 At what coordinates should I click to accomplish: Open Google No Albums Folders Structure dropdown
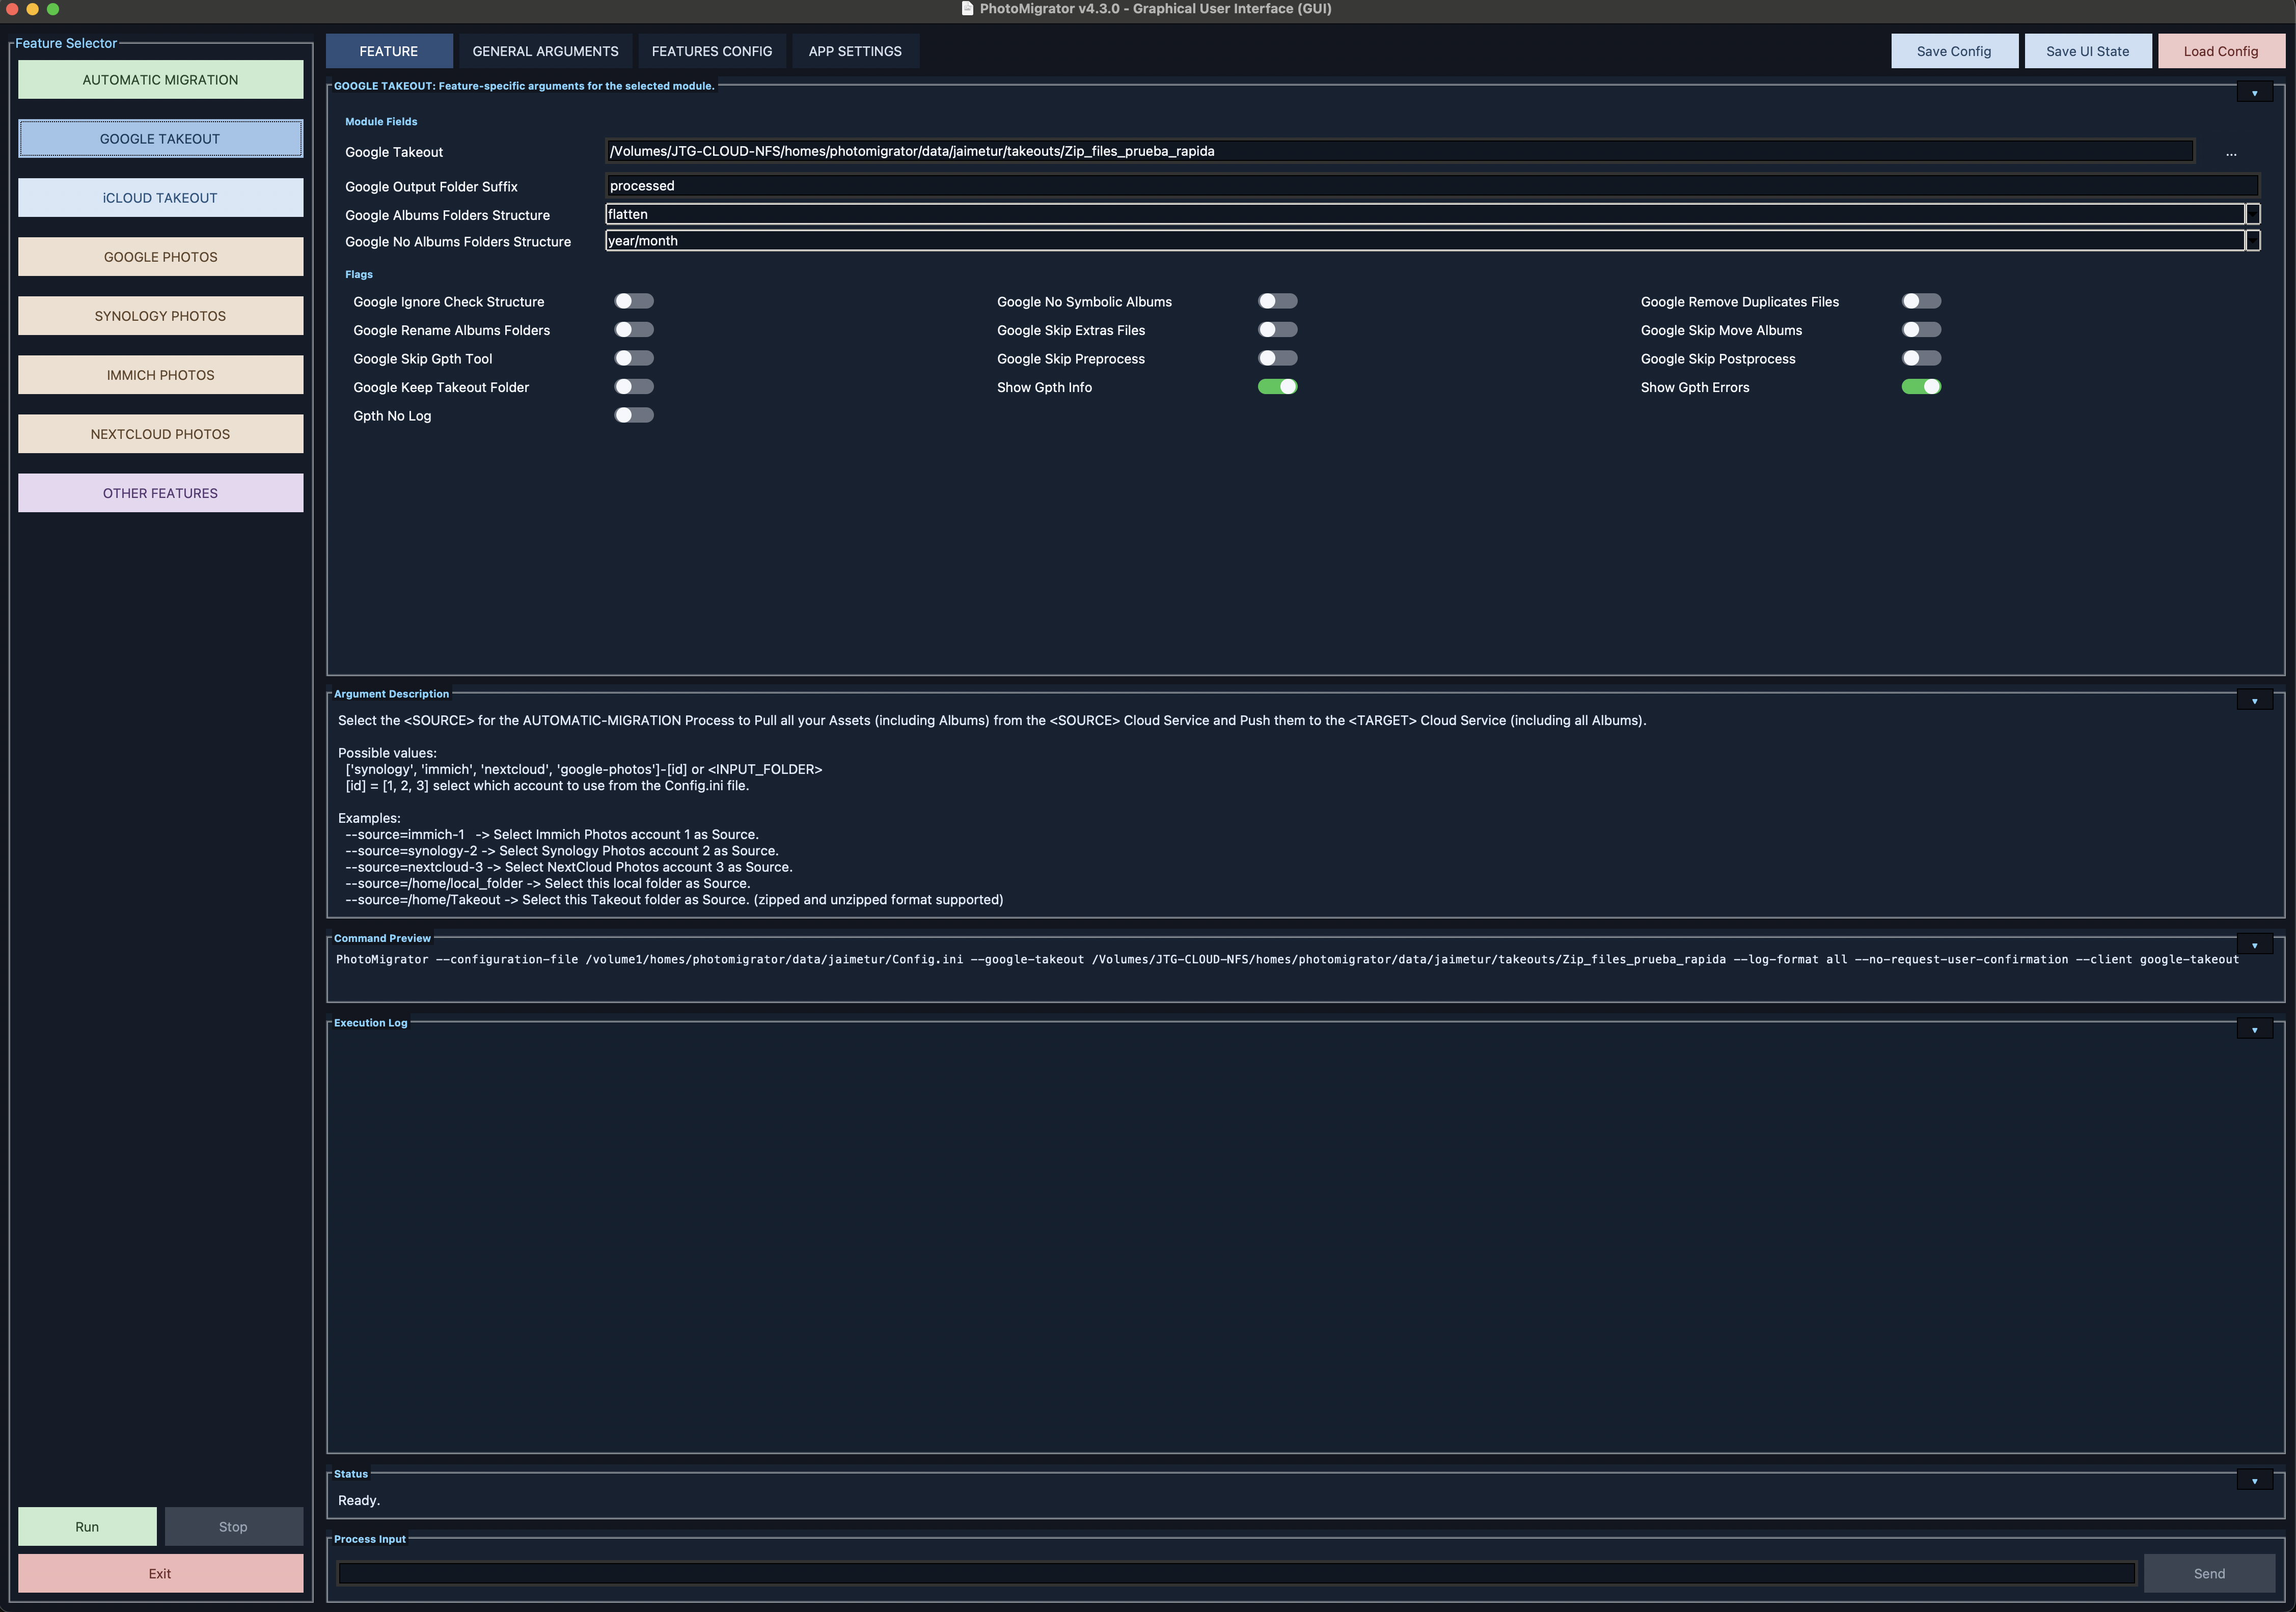coord(2253,241)
